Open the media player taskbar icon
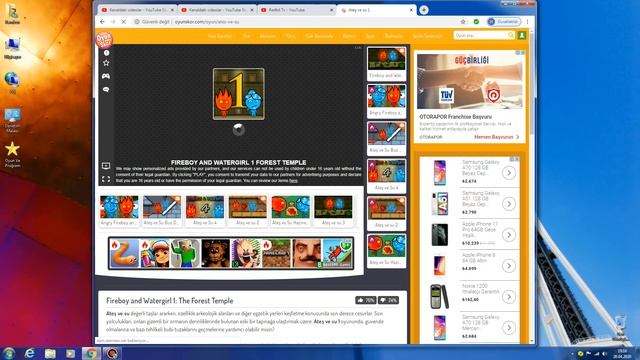The width and height of the screenshot is (640, 360). (x=70, y=353)
